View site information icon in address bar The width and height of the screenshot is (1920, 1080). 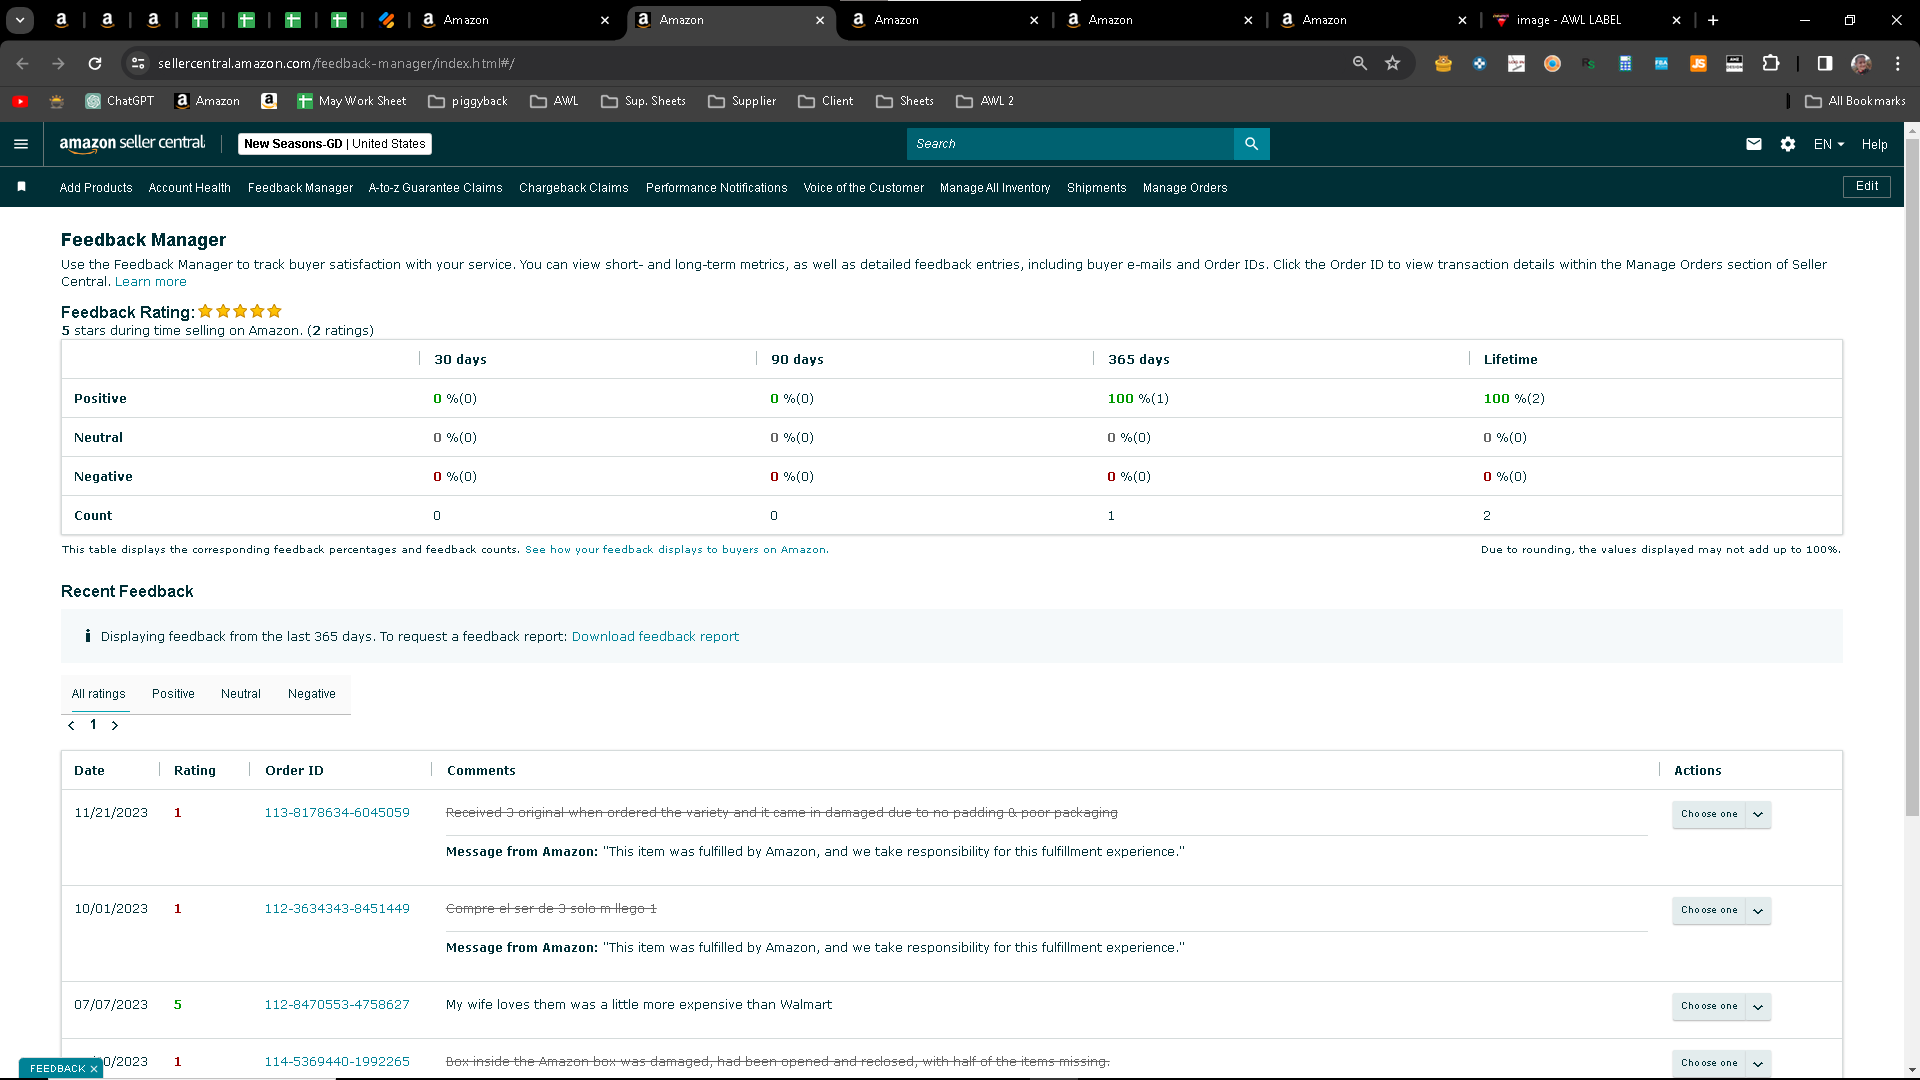coord(138,63)
